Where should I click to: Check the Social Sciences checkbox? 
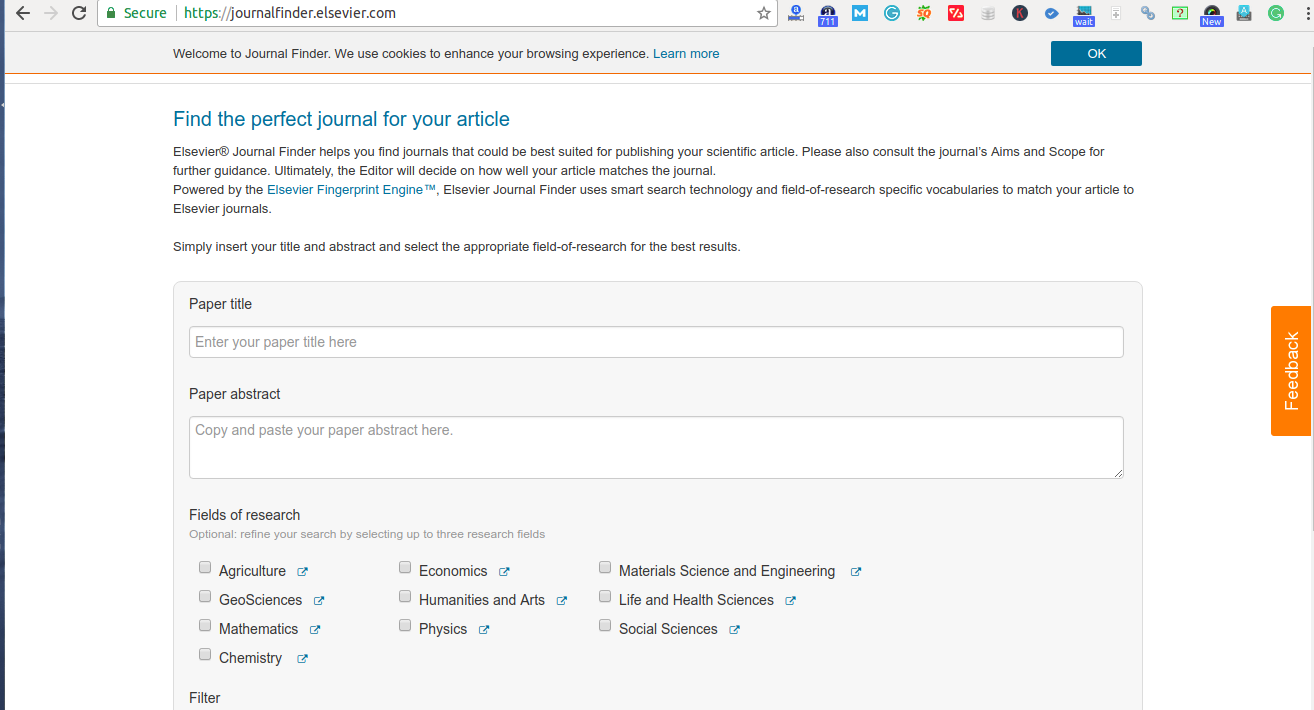(605, 625)
